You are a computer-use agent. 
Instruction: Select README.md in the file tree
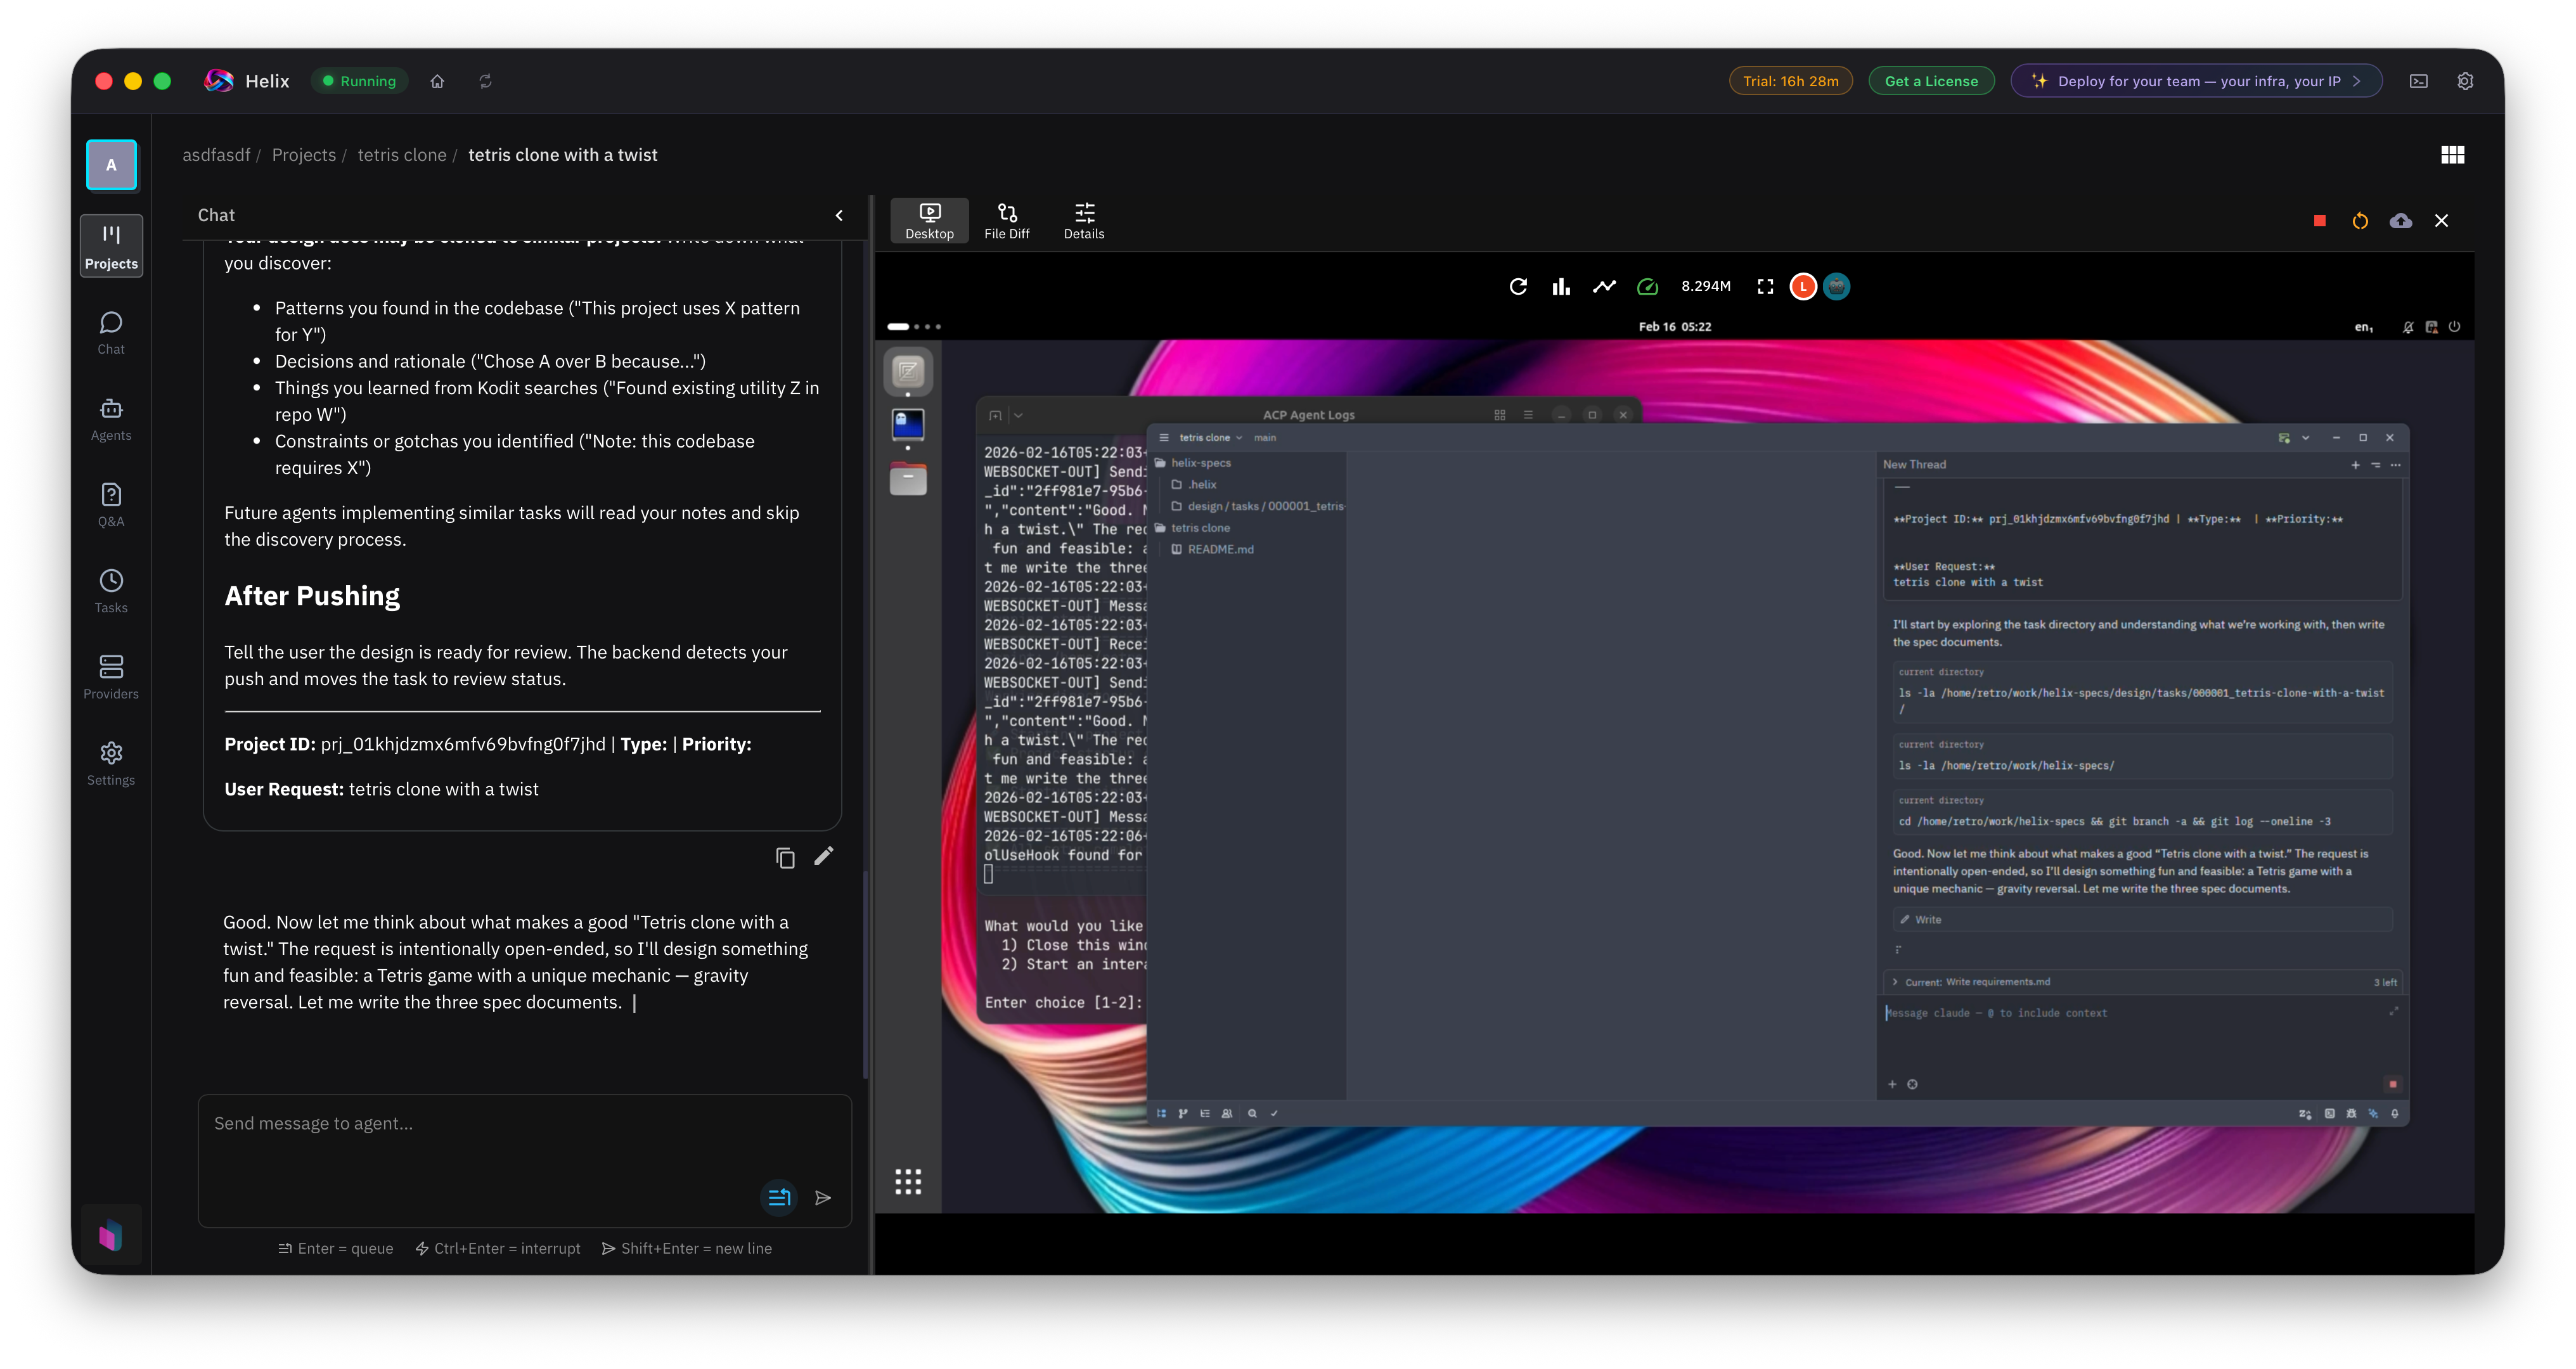tap(1220, 549)
